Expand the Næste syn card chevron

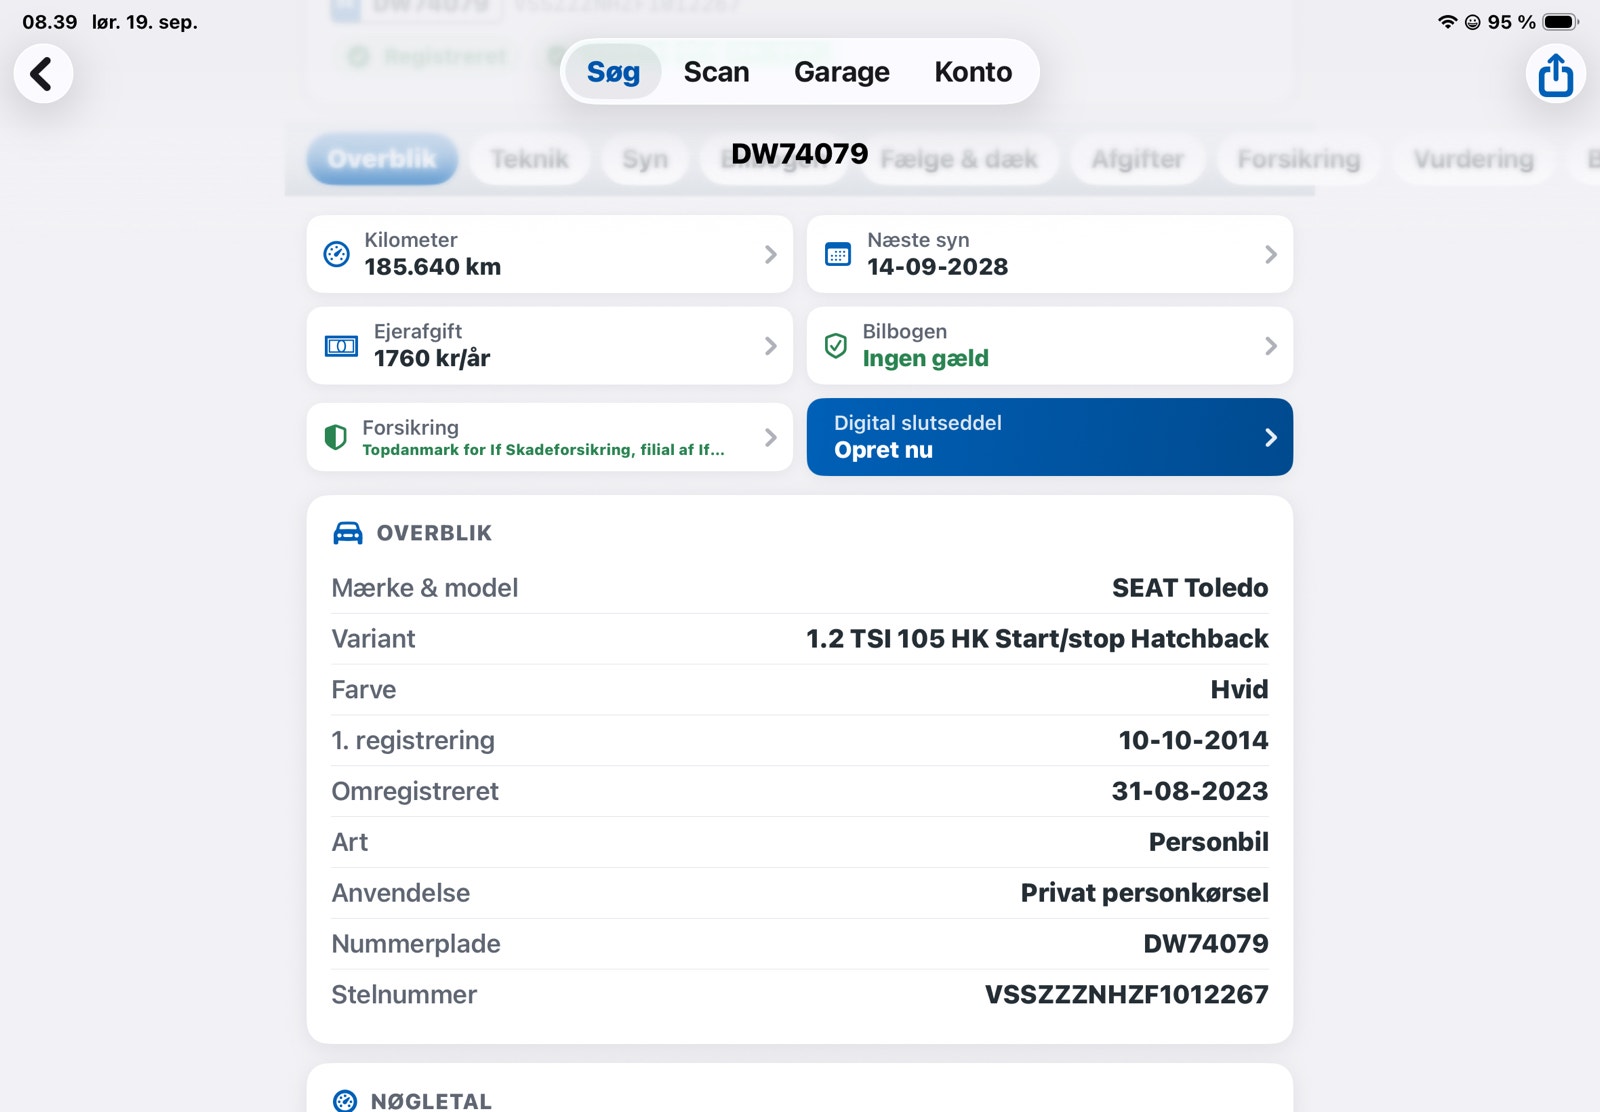pyautogui.click(x=1270, y=254)
